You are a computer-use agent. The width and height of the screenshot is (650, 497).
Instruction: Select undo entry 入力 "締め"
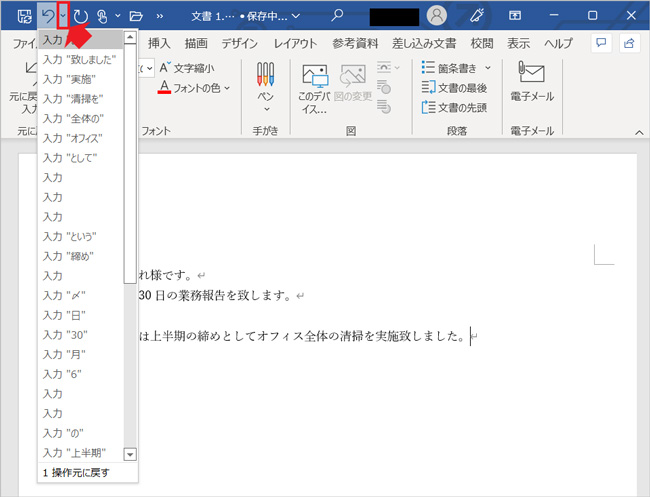click(x=80, y=256)
